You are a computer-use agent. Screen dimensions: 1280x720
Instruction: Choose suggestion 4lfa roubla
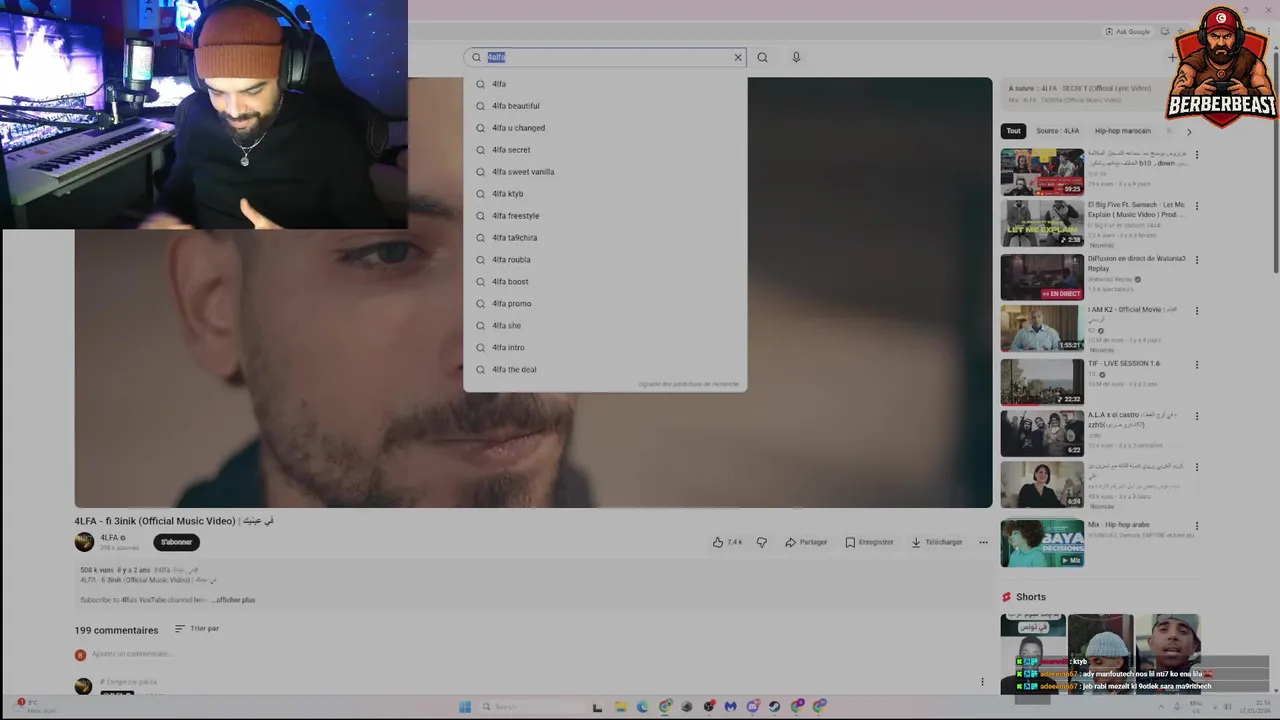pos(605,260)
